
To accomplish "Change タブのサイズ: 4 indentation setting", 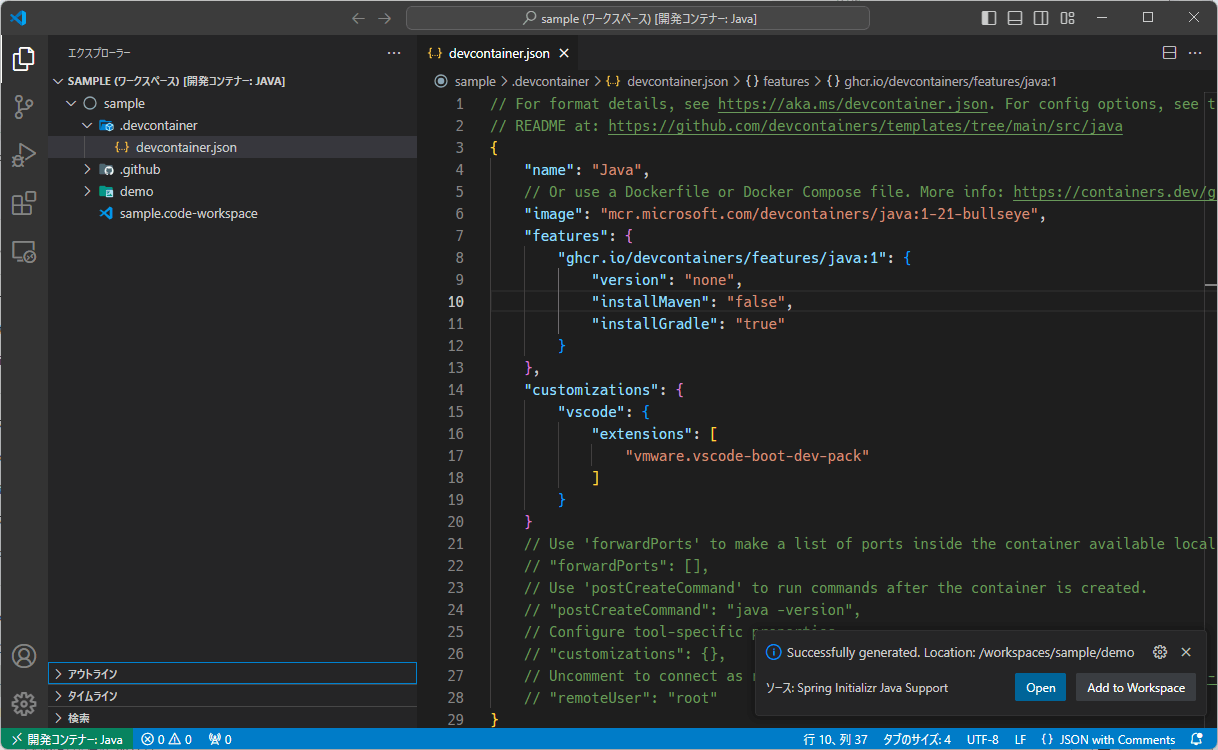I will click(917, 739).
